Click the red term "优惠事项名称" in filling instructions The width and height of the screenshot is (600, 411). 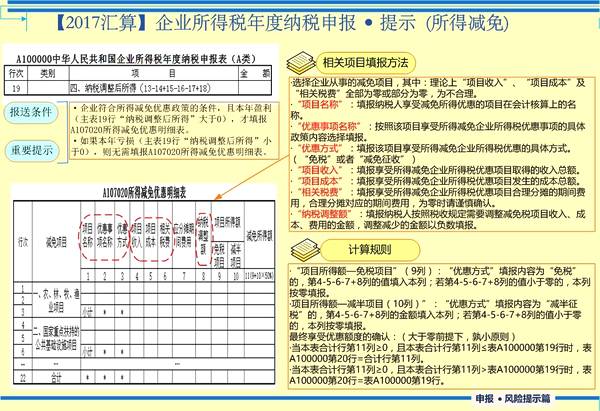[329, 126]
